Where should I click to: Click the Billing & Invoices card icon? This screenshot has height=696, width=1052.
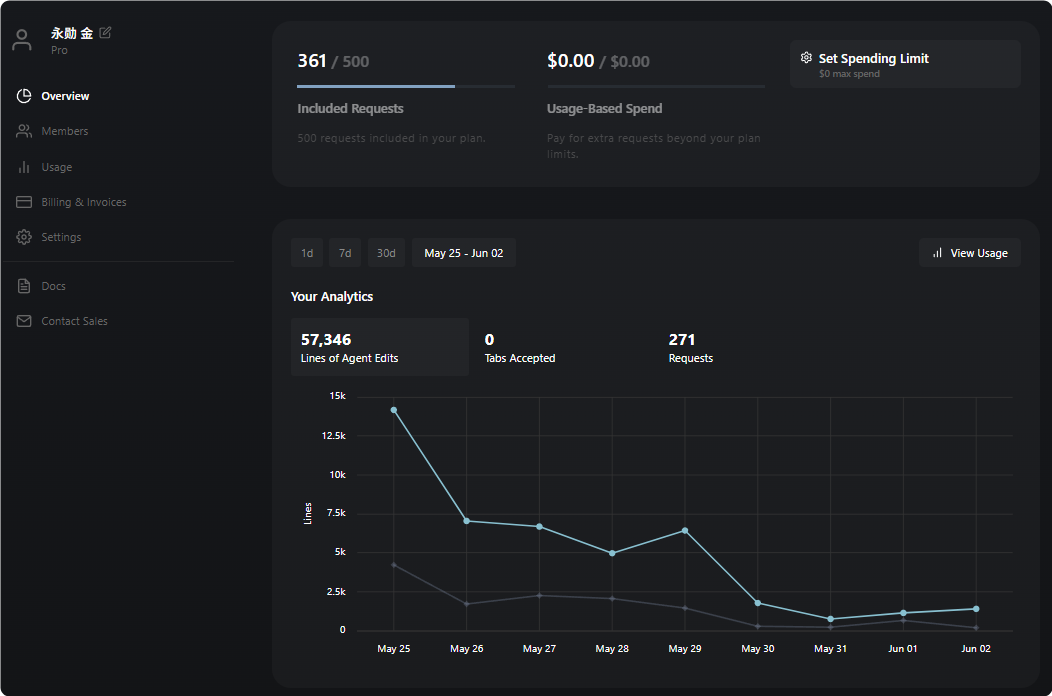tap(24, 202)
